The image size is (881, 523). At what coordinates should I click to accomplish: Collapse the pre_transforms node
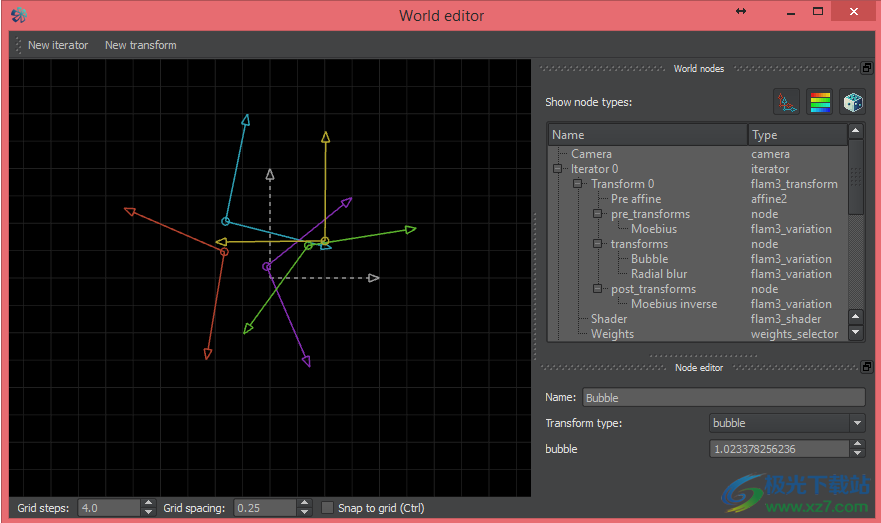(x=597, y=213)
